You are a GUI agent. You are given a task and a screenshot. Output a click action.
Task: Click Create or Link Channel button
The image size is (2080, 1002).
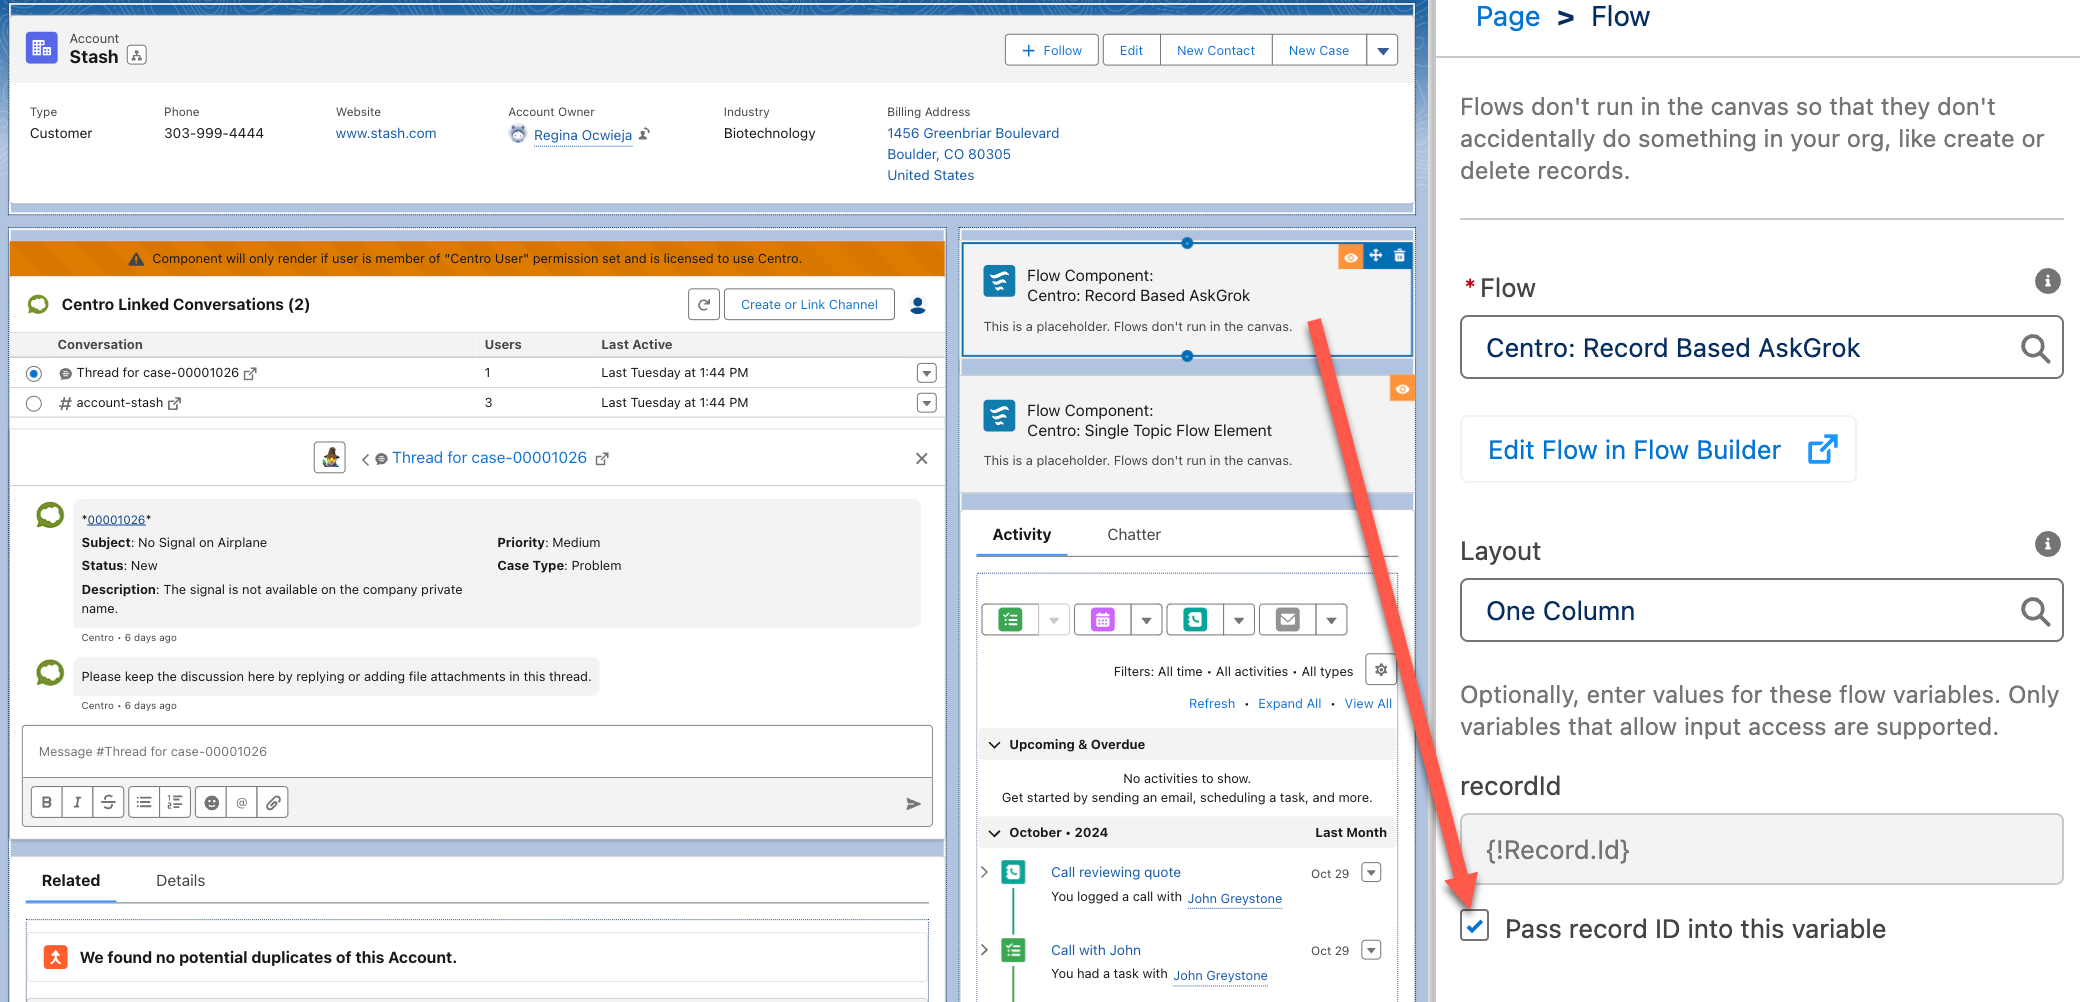point(809,305)
